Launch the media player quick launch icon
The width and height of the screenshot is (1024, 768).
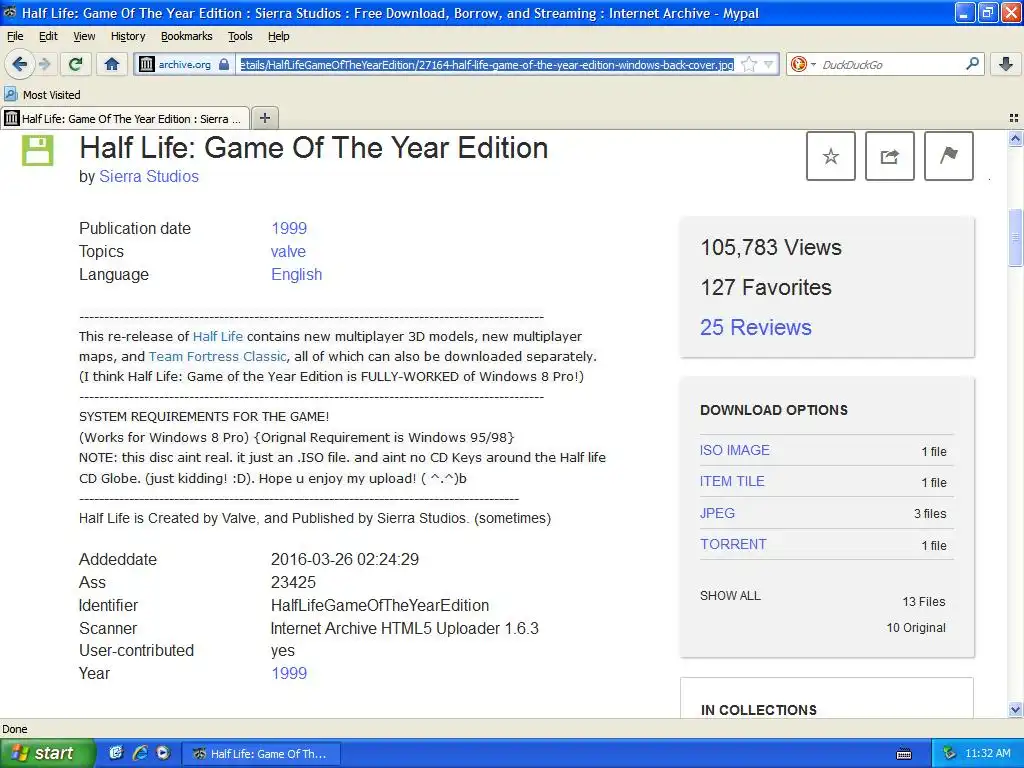(x=163, y=753)
